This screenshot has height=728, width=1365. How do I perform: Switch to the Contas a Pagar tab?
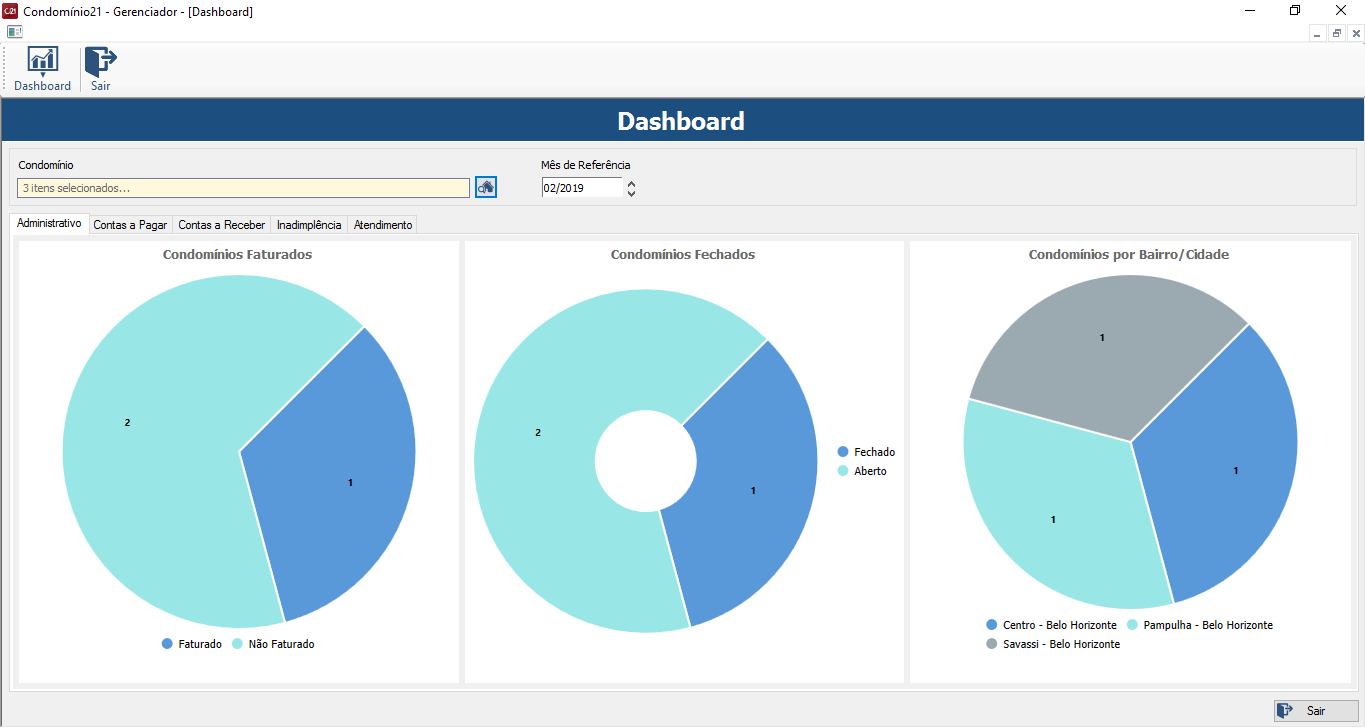[x=130, y=225]
